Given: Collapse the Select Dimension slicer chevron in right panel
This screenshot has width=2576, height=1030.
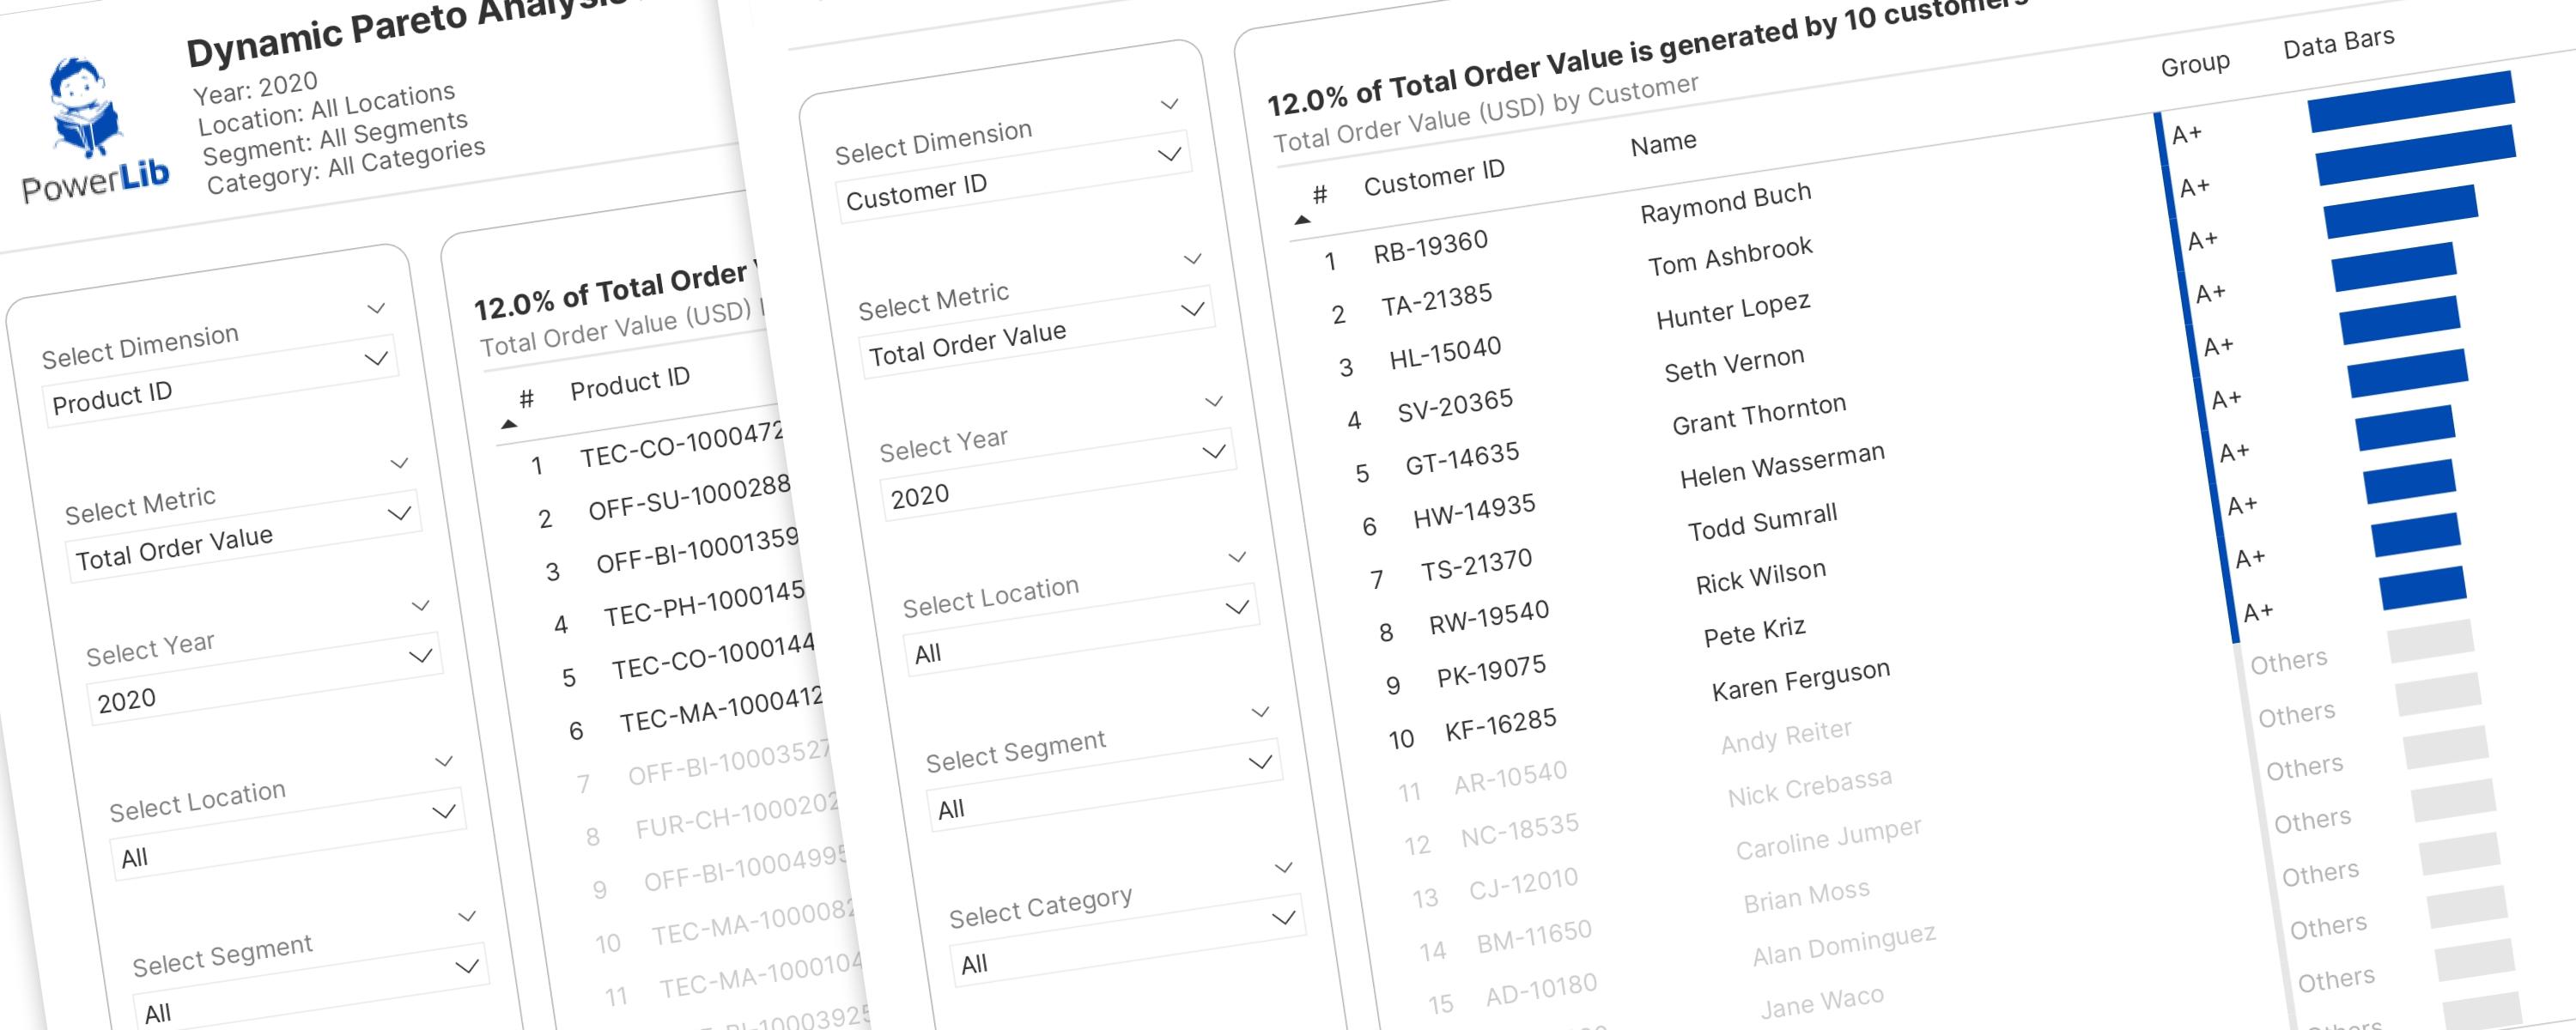Looking at the screenshot, I should (x=1169, y=104).
